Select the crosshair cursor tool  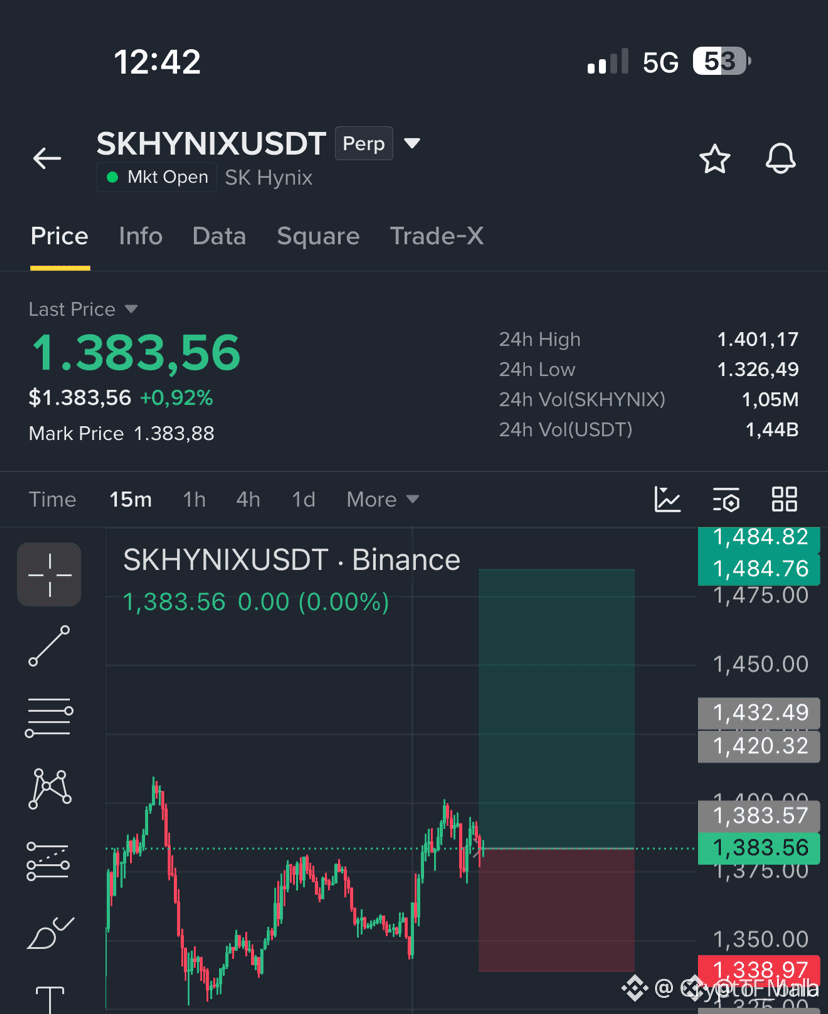[x=49, y=574]
